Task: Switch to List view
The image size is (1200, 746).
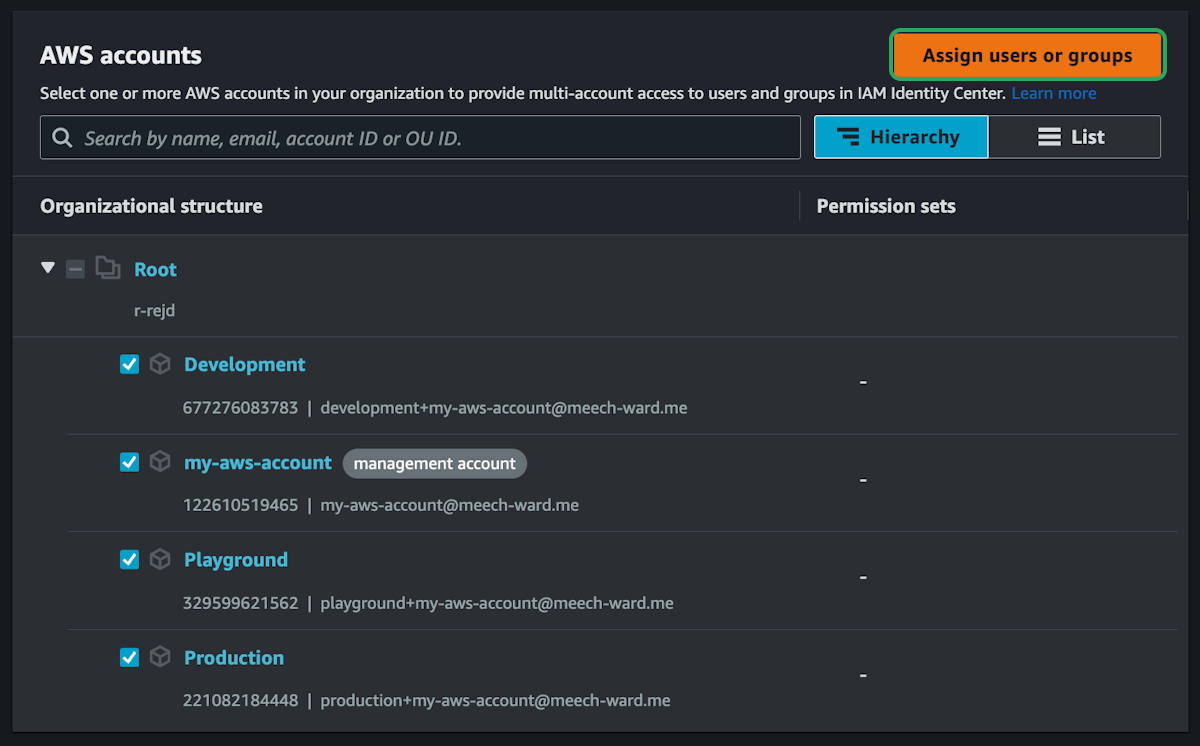Action: (x=1074, y=137)
